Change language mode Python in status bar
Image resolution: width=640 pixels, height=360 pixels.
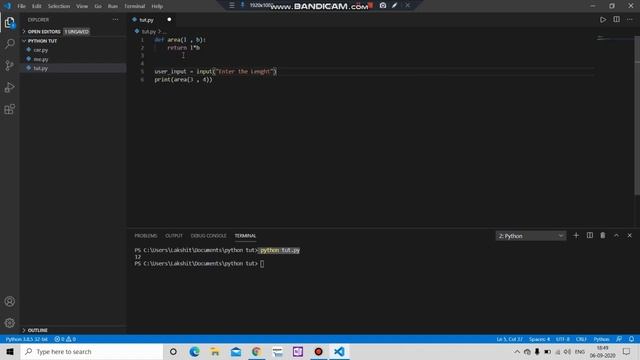[601, 339]
